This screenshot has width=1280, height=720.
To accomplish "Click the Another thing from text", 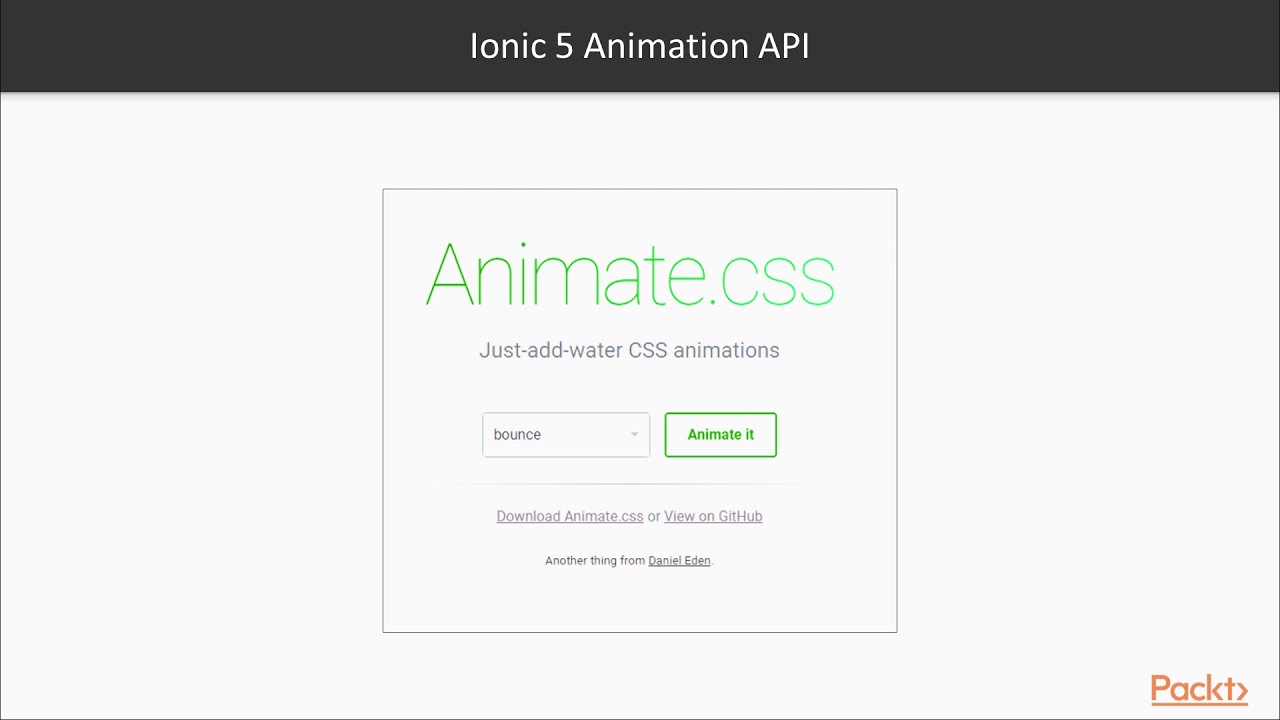I will 595,561.
